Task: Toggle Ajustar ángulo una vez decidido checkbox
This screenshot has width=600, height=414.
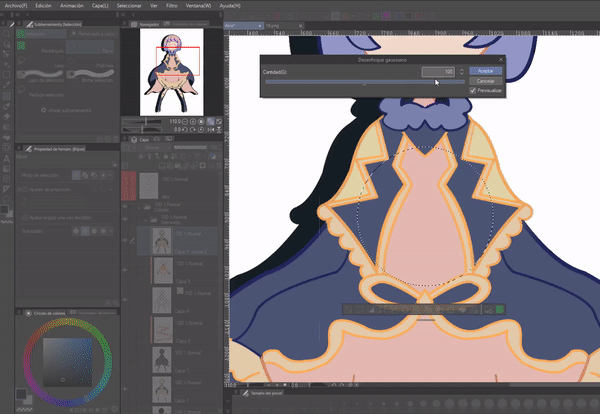Action: click(24, 218)
